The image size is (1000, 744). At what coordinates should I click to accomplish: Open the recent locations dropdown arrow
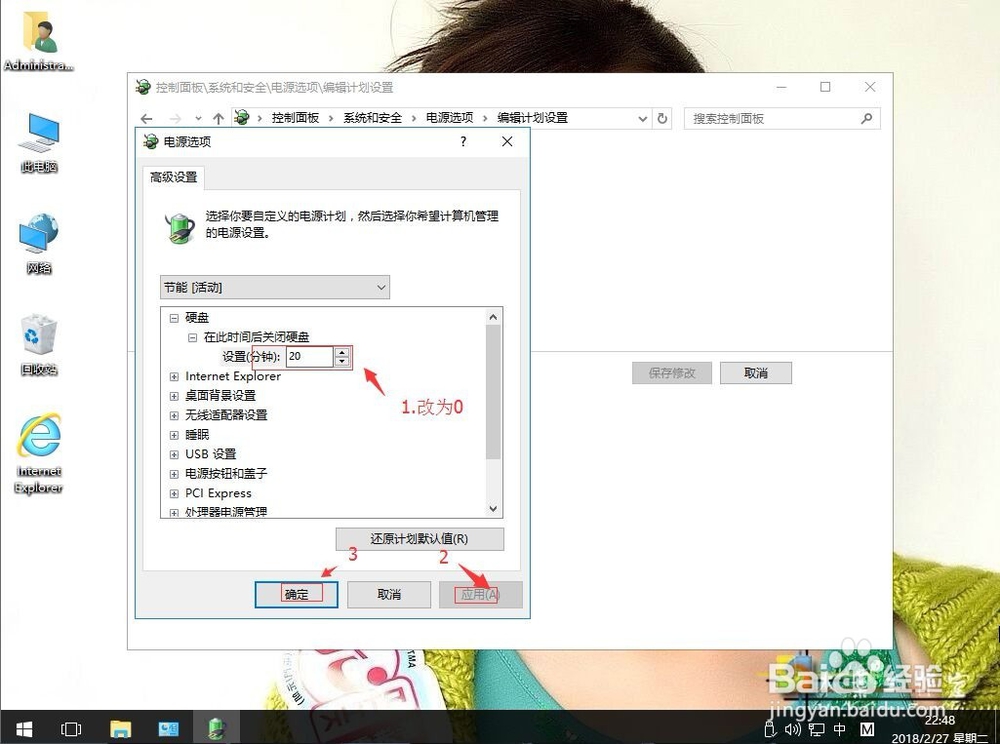(x=198, y=119)
